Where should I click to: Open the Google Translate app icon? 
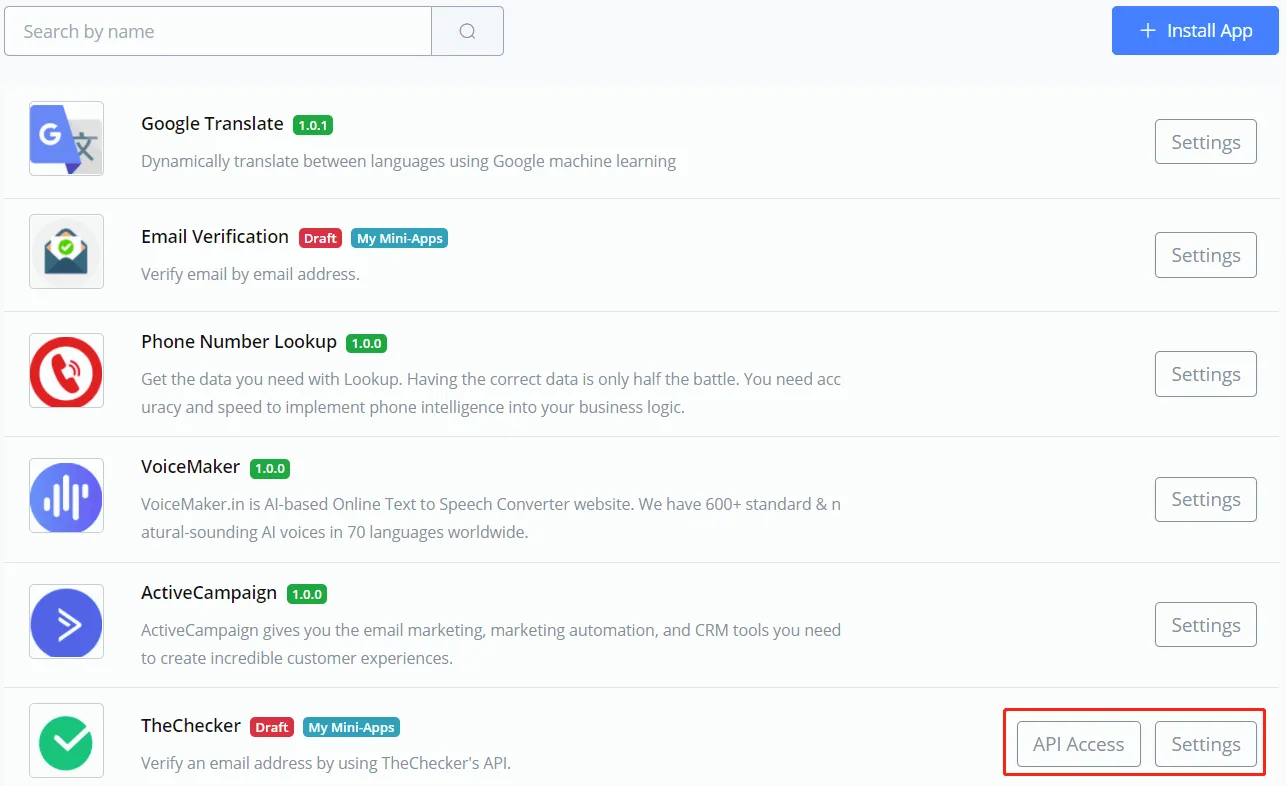[66, 138]
